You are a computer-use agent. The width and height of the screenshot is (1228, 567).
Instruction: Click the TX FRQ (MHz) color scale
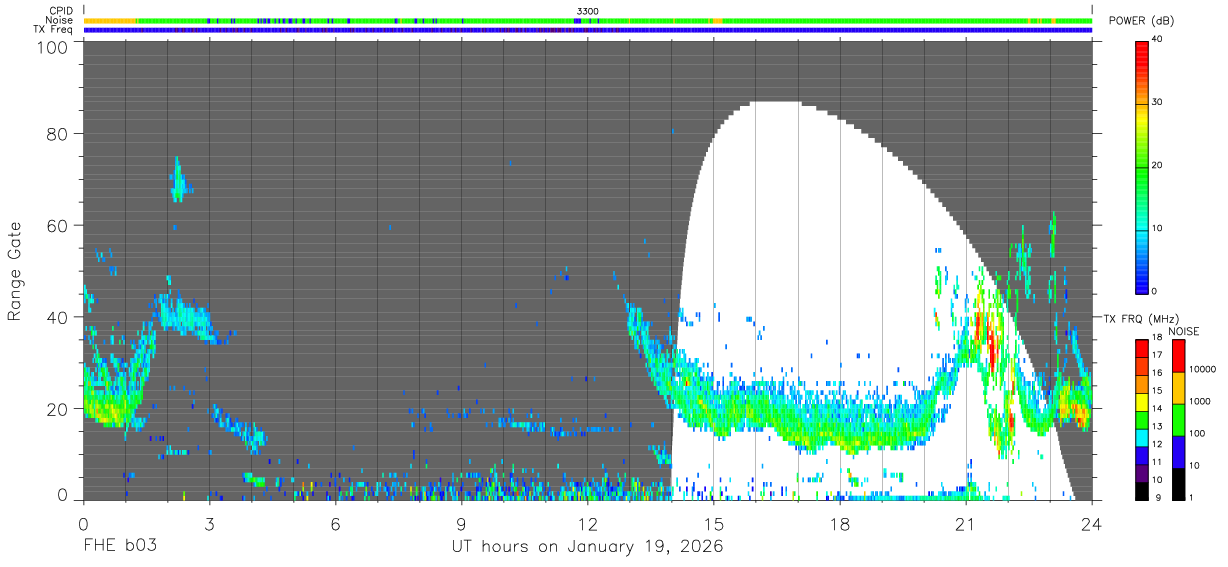(x=1142, y=420)
